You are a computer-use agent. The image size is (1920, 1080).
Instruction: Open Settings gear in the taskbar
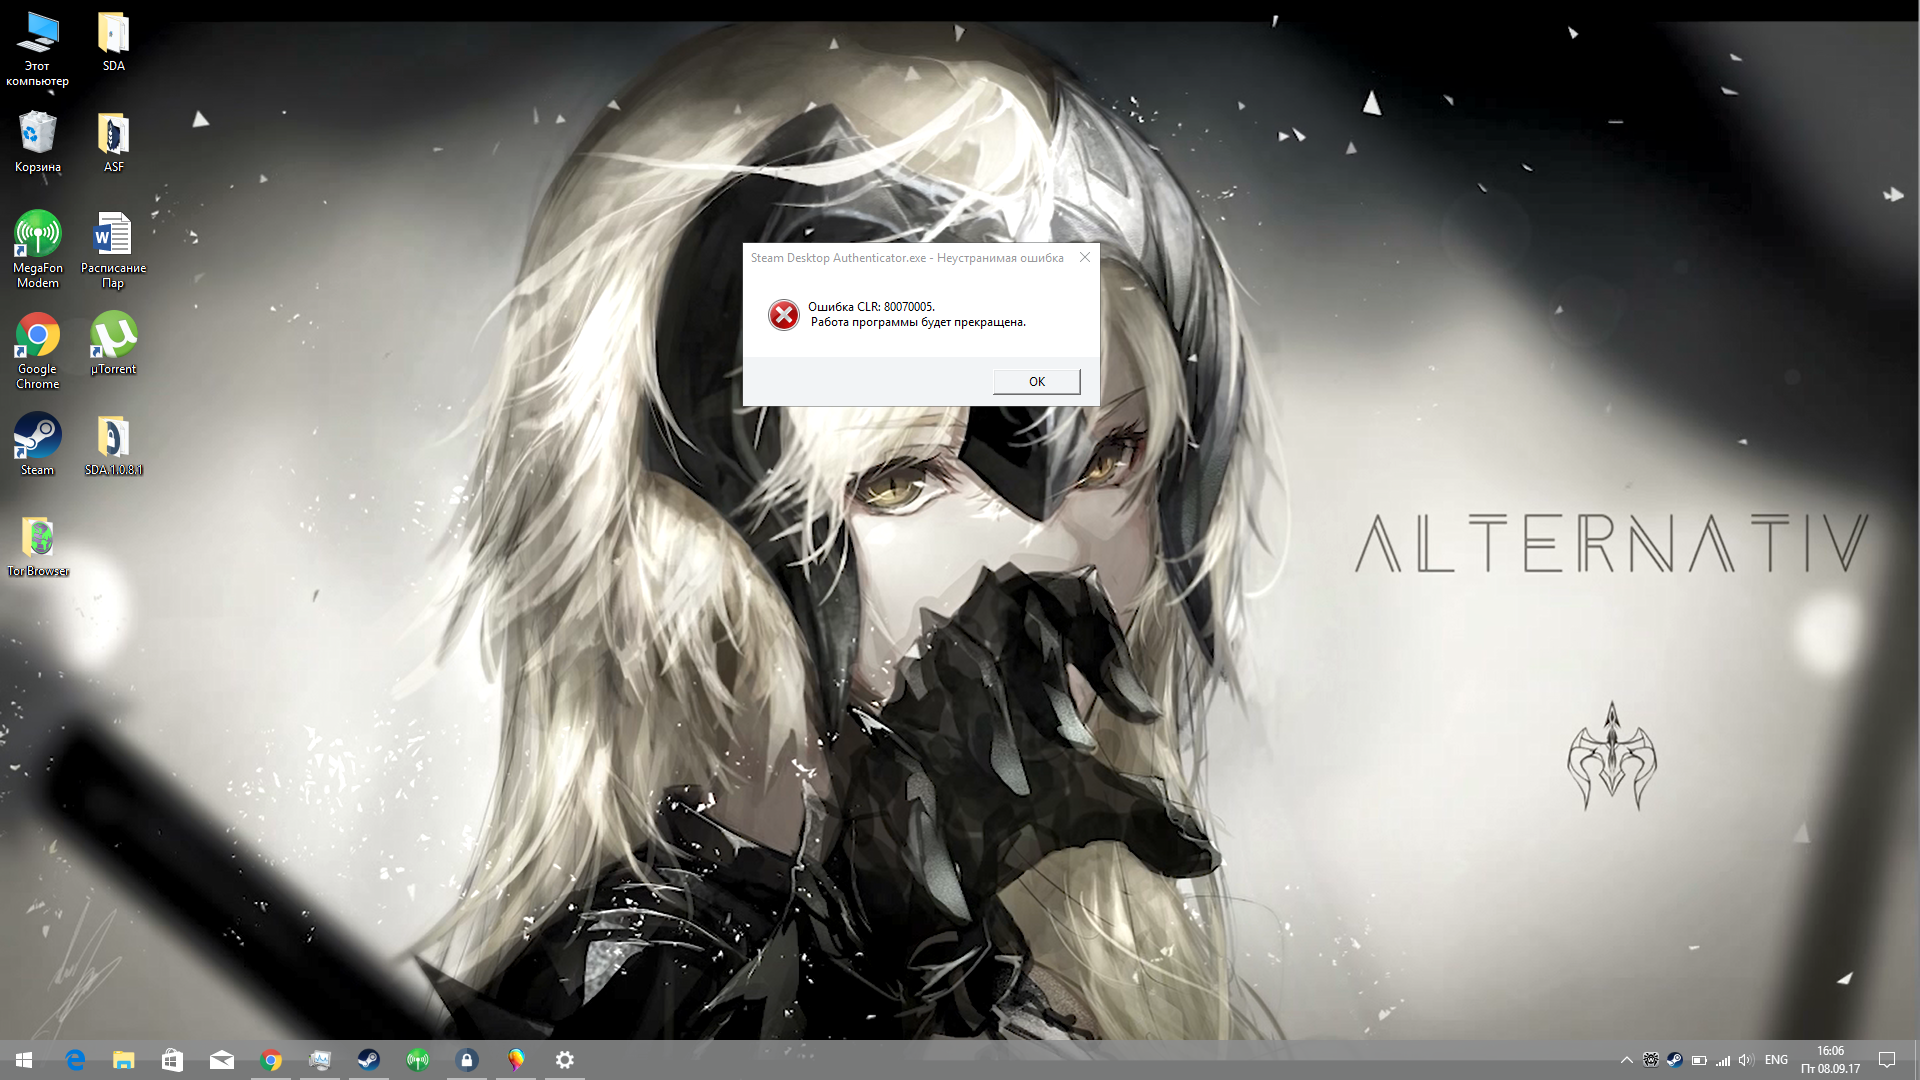pyautogui.click(x=565, y=1060)
